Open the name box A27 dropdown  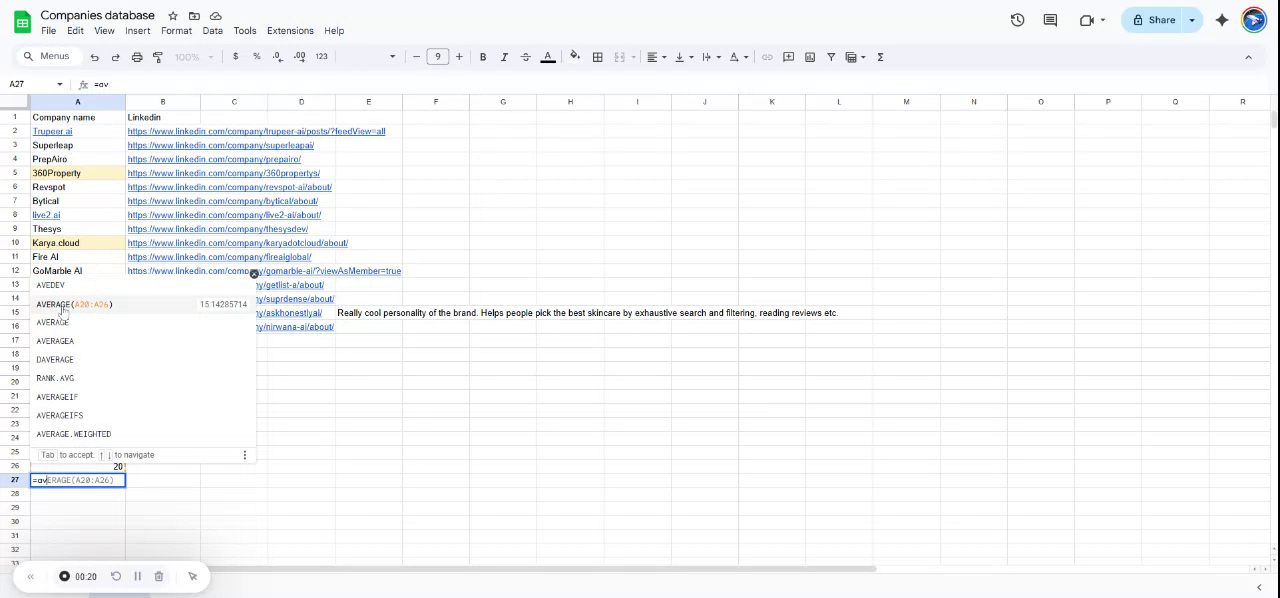coord(60,84)
